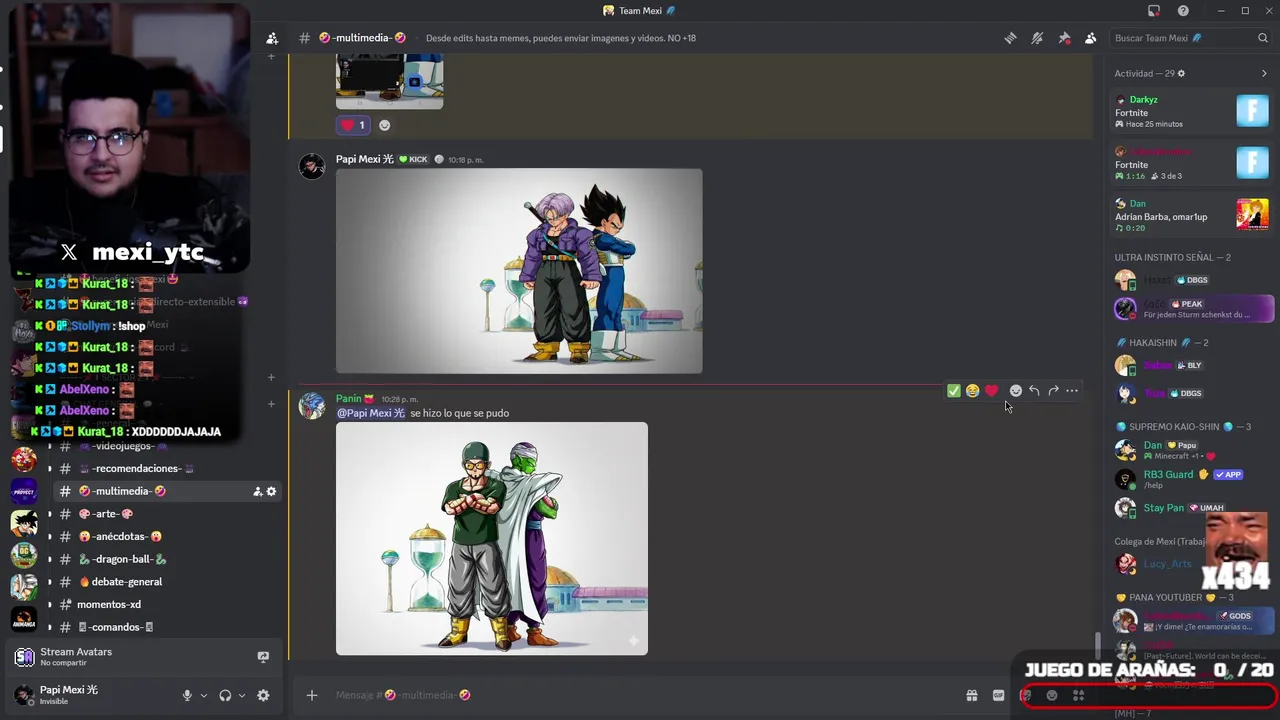Open Panin's Piccolo fan-art image
The image size is (1280, 720).
pos(492,539)
